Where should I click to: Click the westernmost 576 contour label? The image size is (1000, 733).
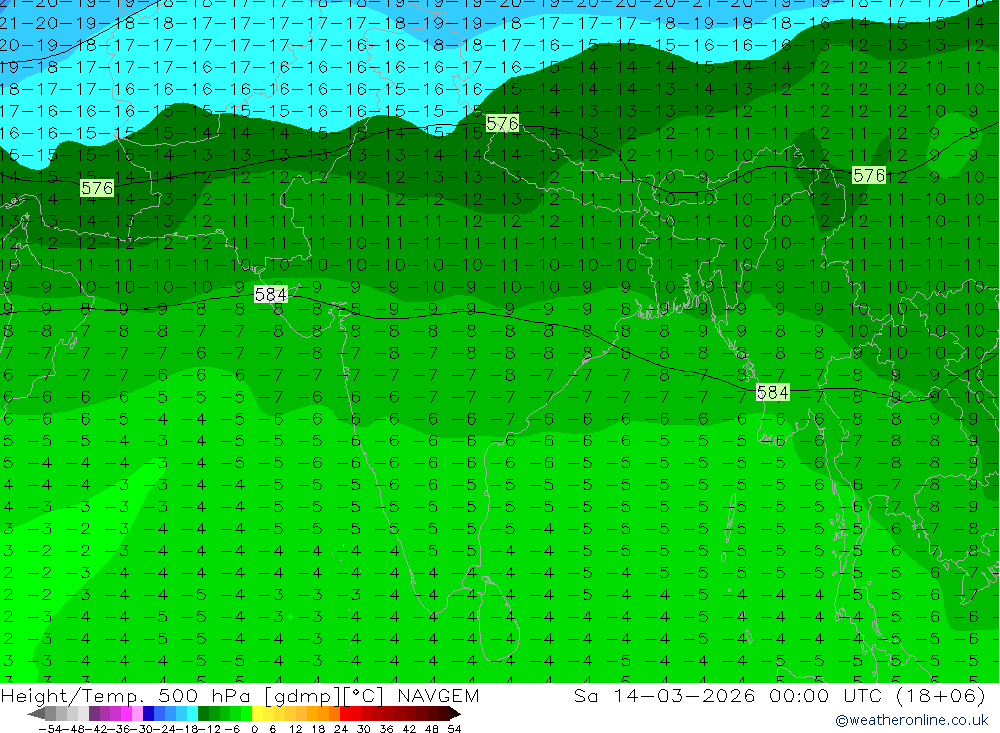97,188
